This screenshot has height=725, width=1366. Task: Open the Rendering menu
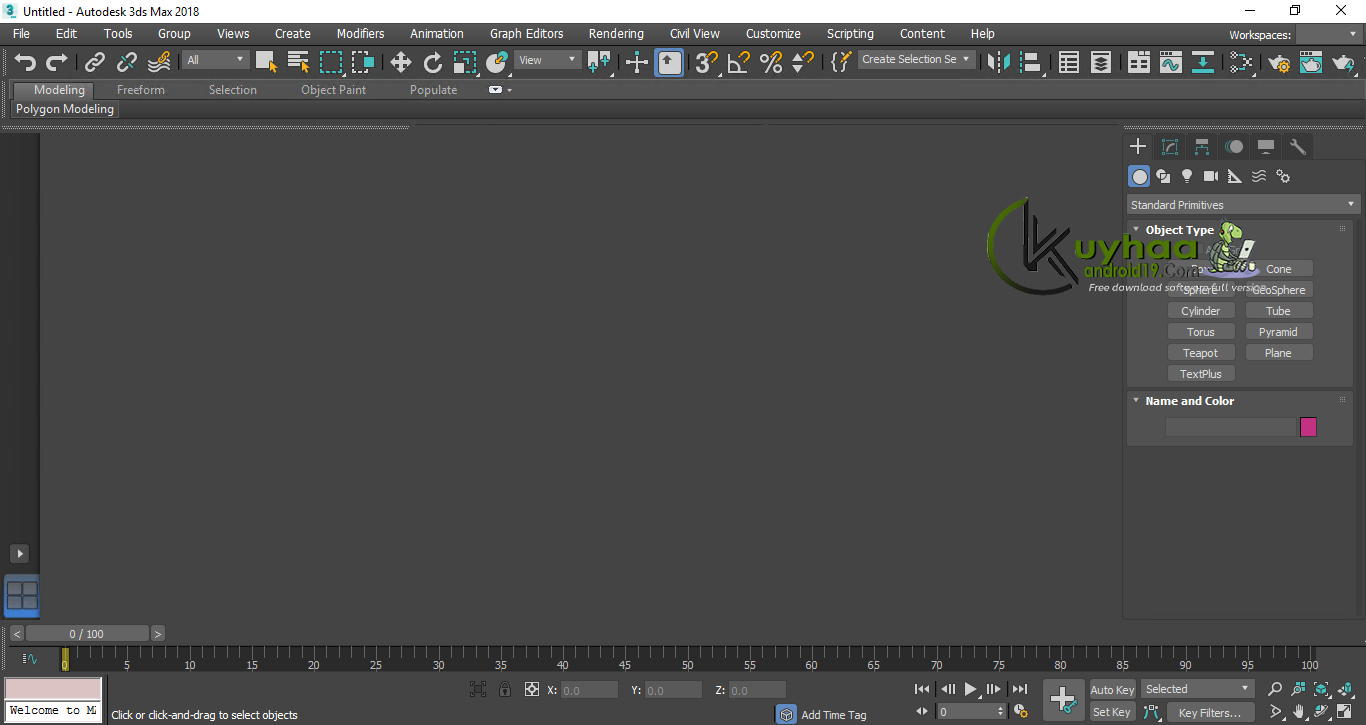point(616,34)
